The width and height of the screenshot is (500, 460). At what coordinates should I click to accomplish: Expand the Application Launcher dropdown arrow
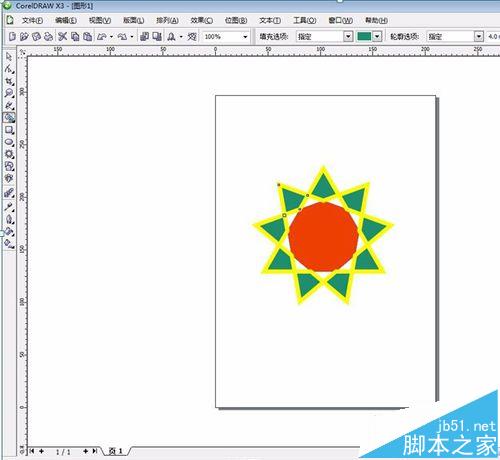181,37
